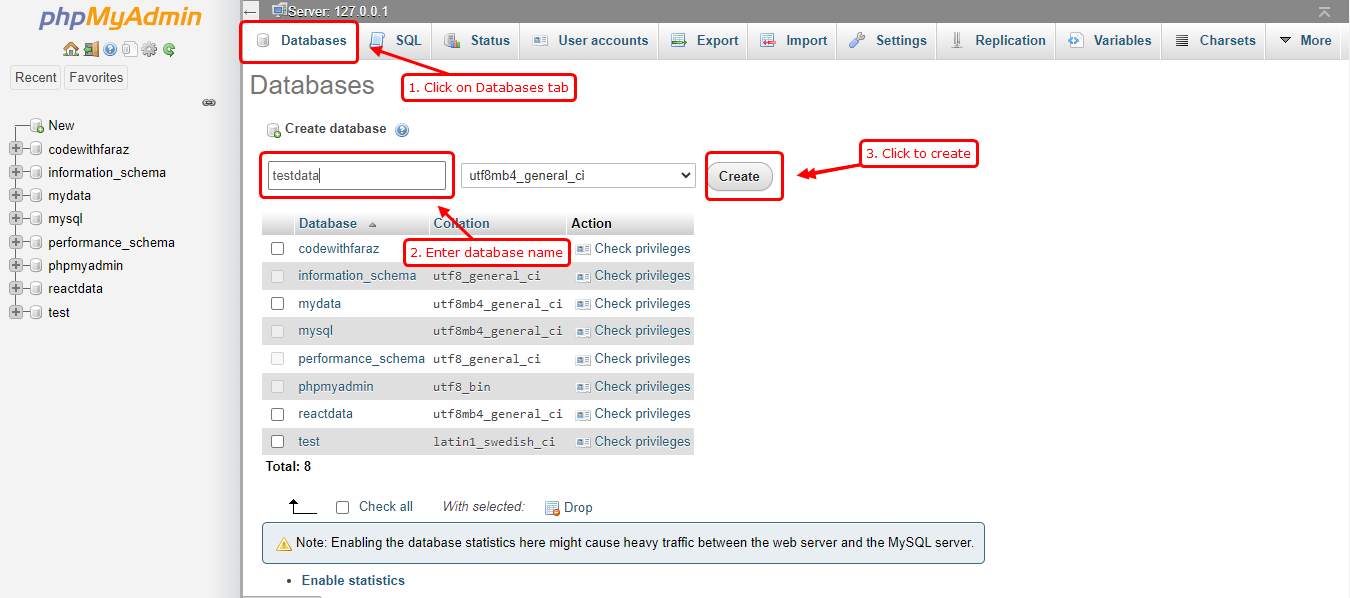Reload navigation panel with green arrow icon

click(x=169, y=49)
